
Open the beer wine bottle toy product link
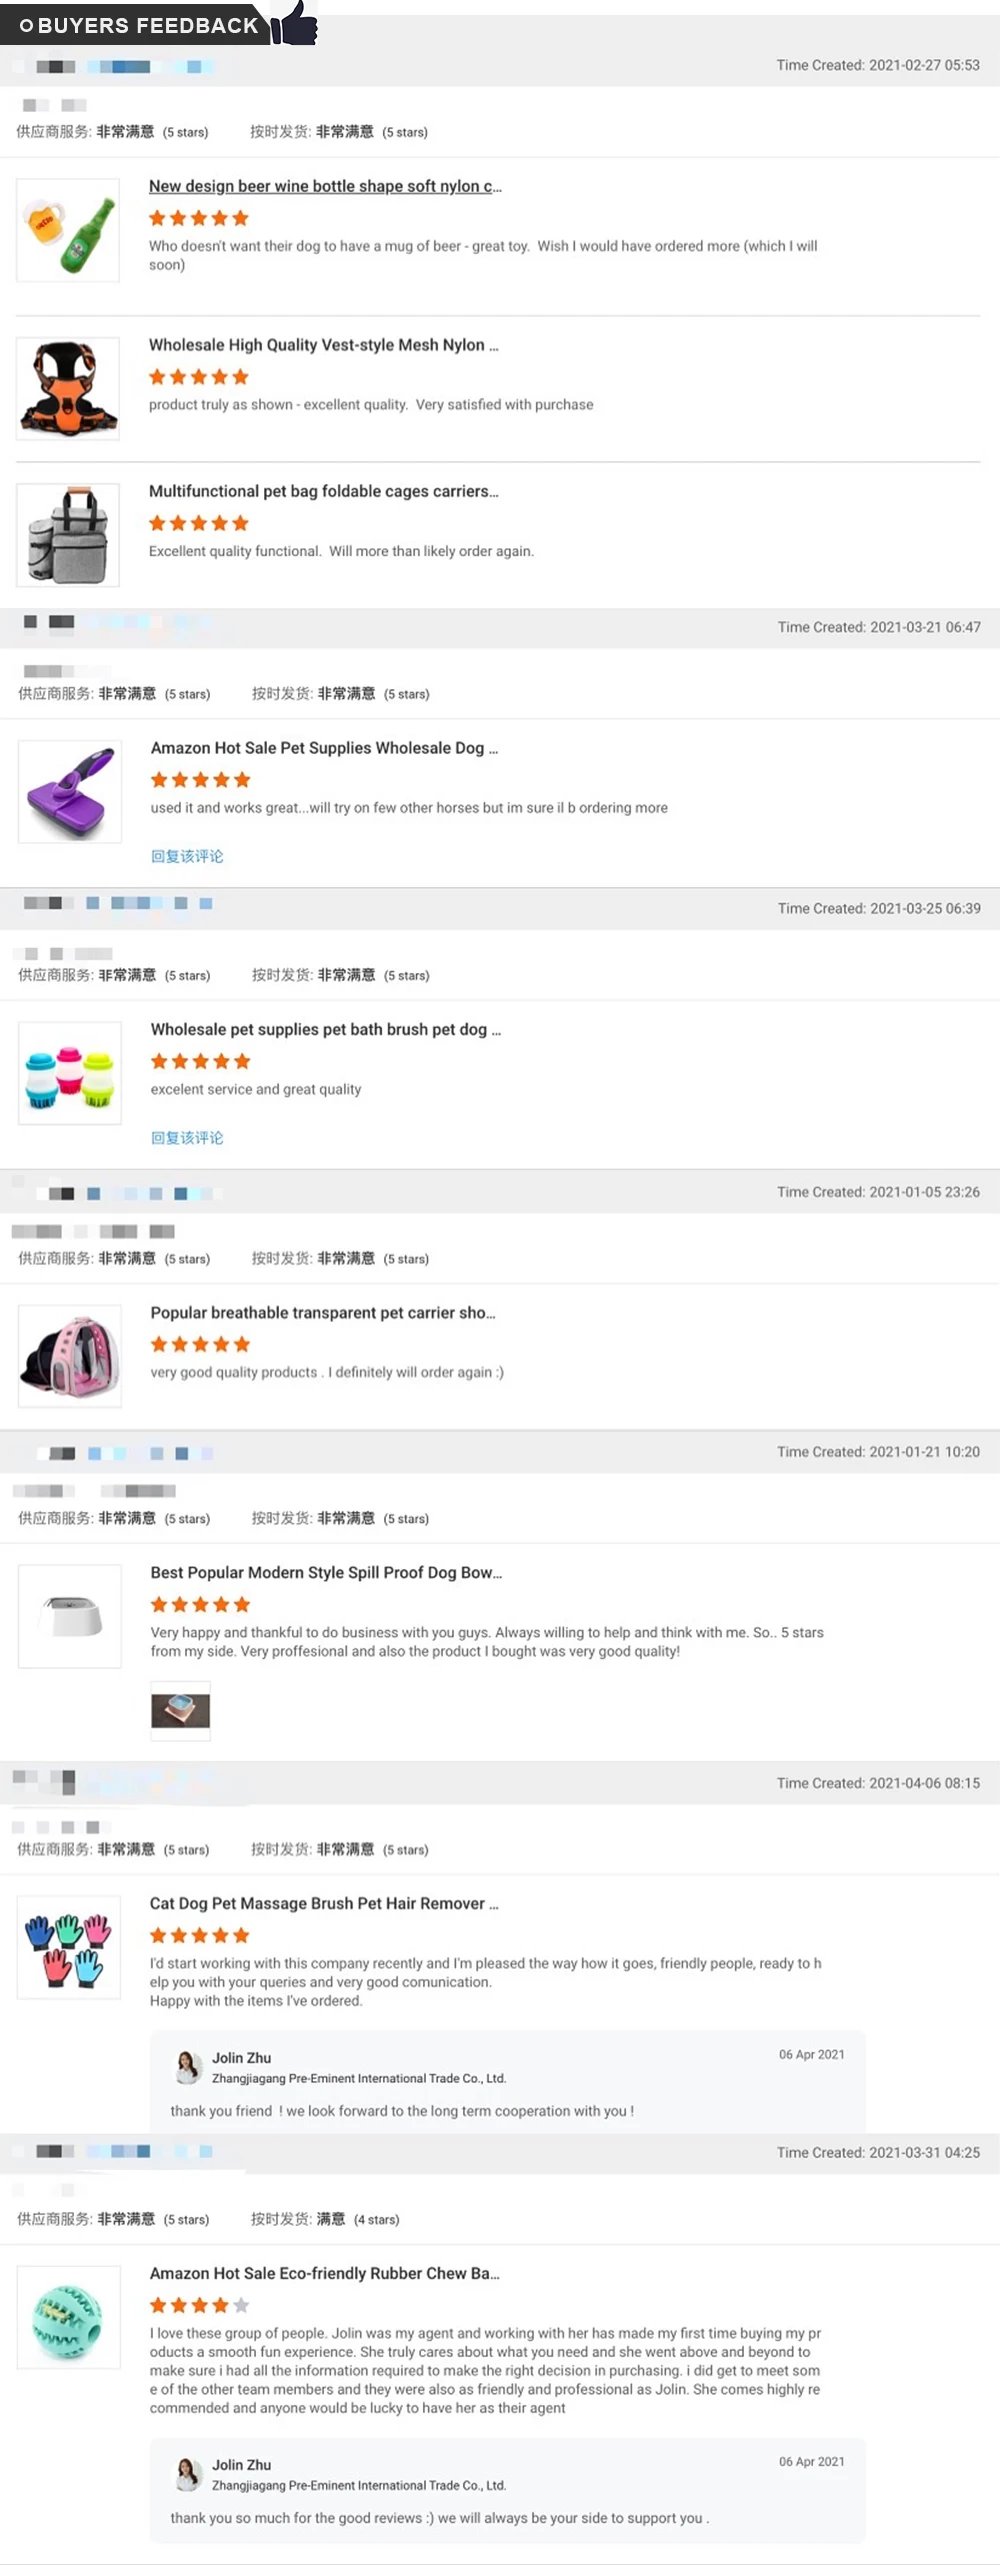[x=325, y=186]
